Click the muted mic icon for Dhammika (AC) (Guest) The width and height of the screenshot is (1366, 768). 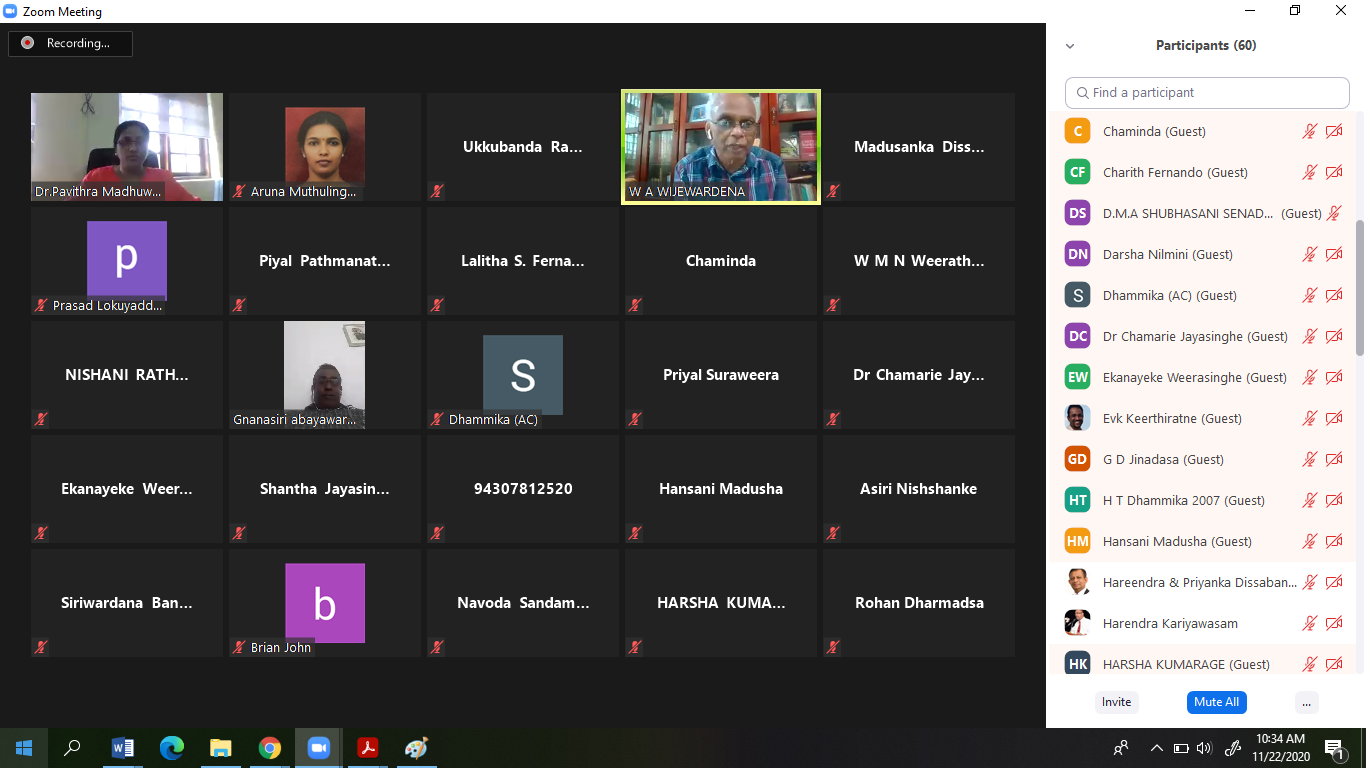(x=1309, y=295)
